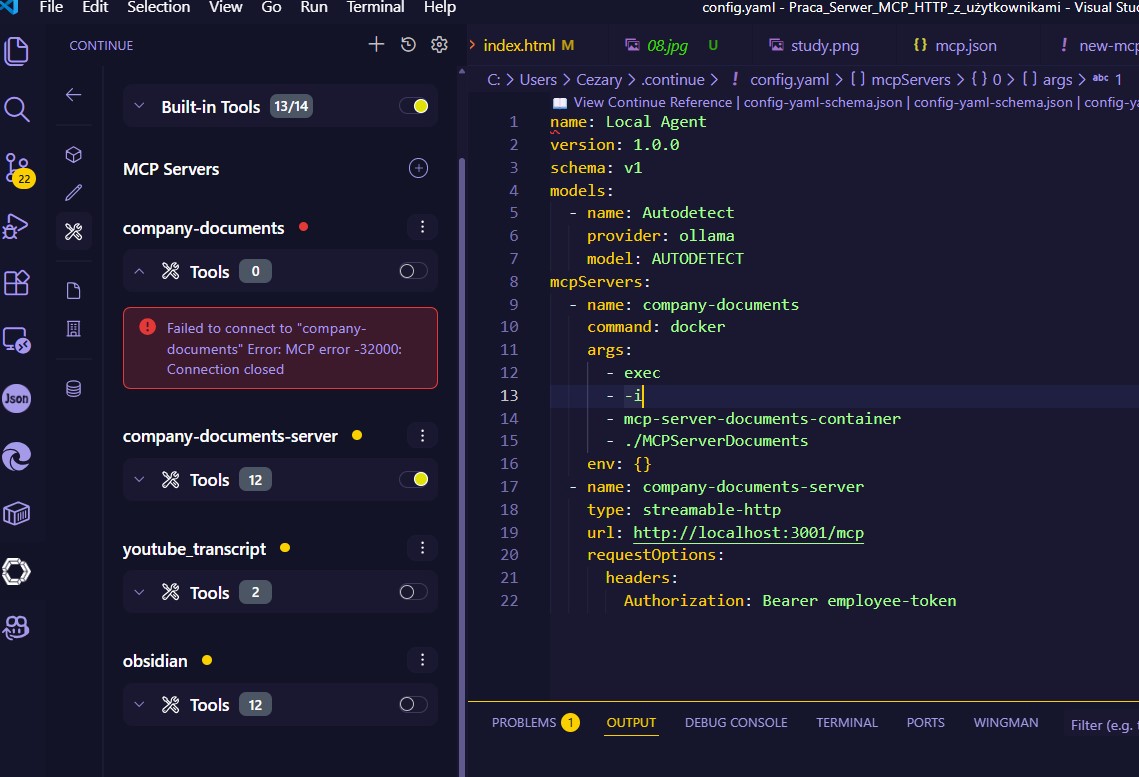Open more options for youtube_transcript server

422,548
